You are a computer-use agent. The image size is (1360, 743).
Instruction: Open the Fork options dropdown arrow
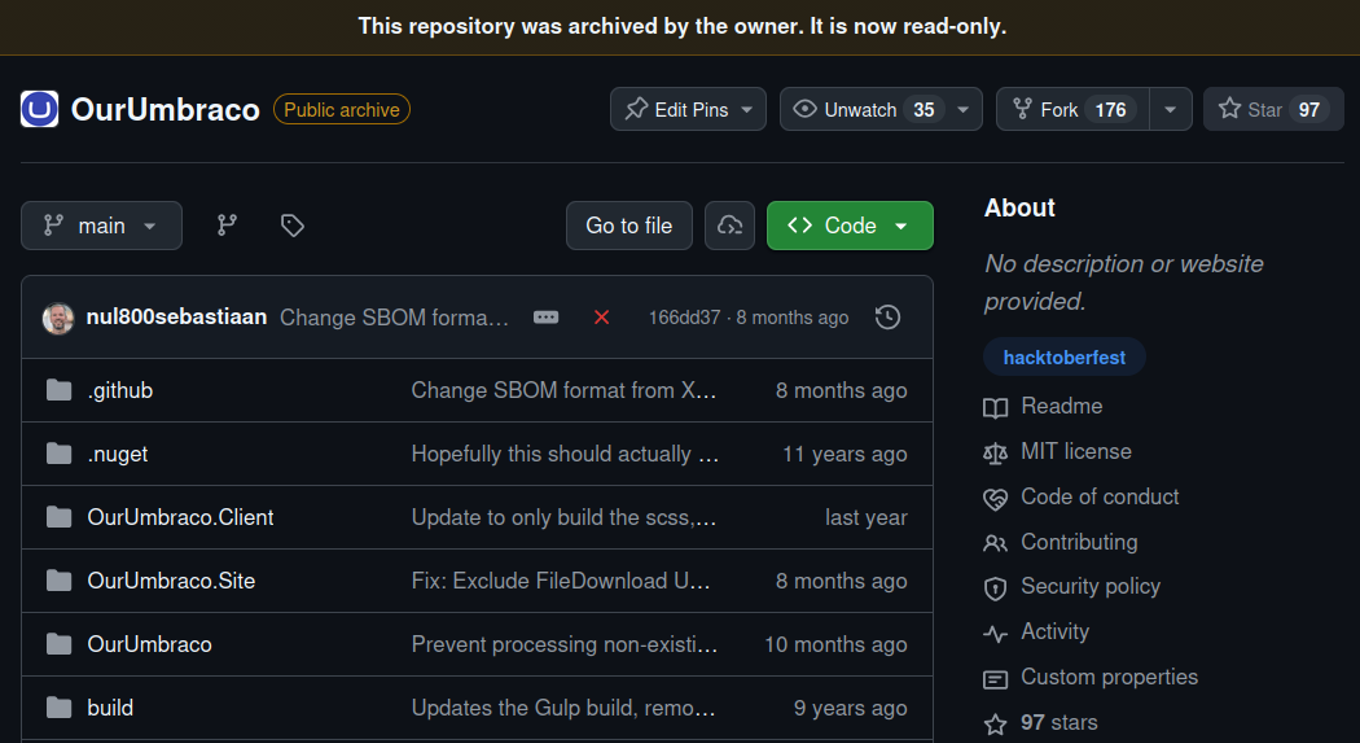1170,109
